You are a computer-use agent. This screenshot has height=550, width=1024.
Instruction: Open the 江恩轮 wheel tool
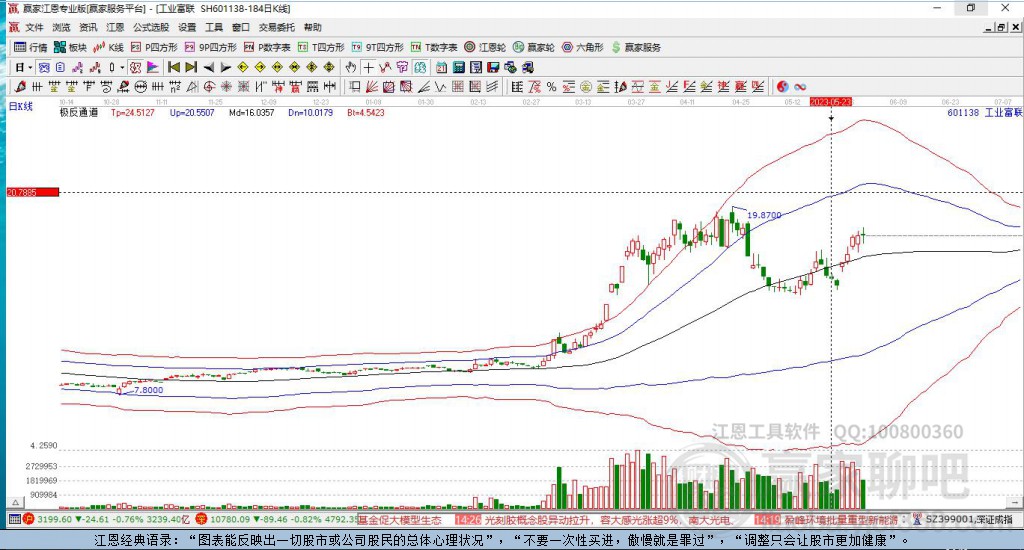[x=485, y=47]
